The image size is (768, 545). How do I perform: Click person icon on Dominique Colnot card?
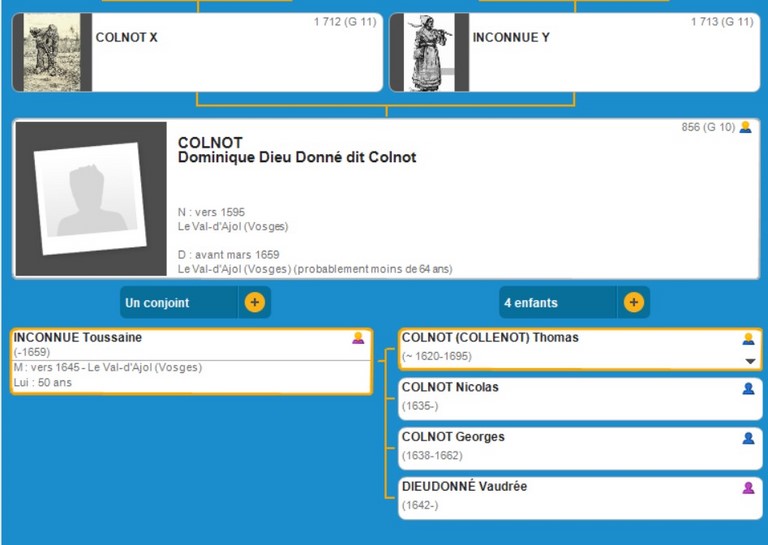click(x=745, y=128)
